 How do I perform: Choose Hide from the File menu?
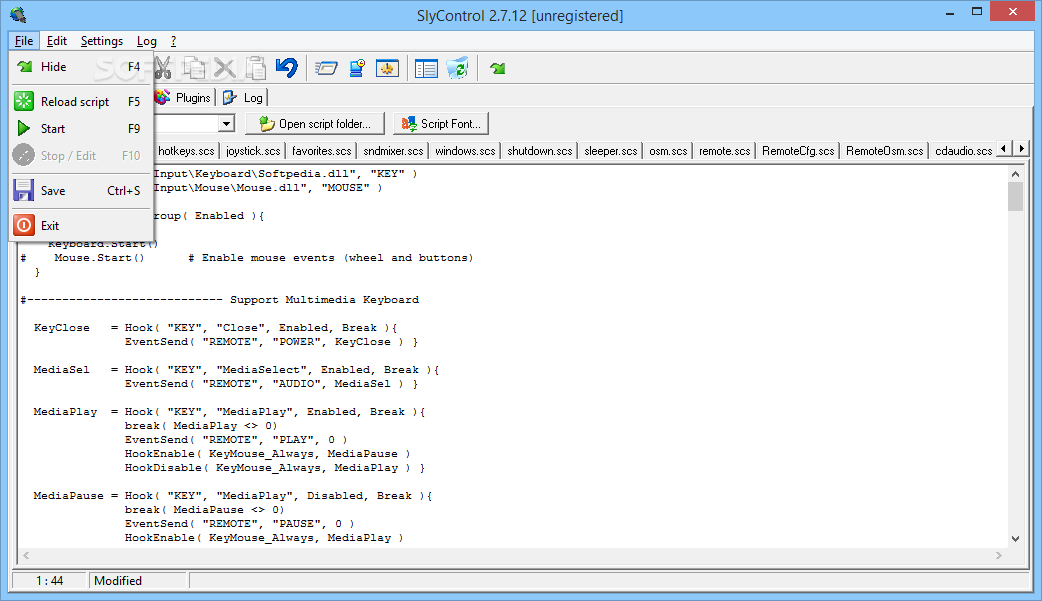pos(82,66)
